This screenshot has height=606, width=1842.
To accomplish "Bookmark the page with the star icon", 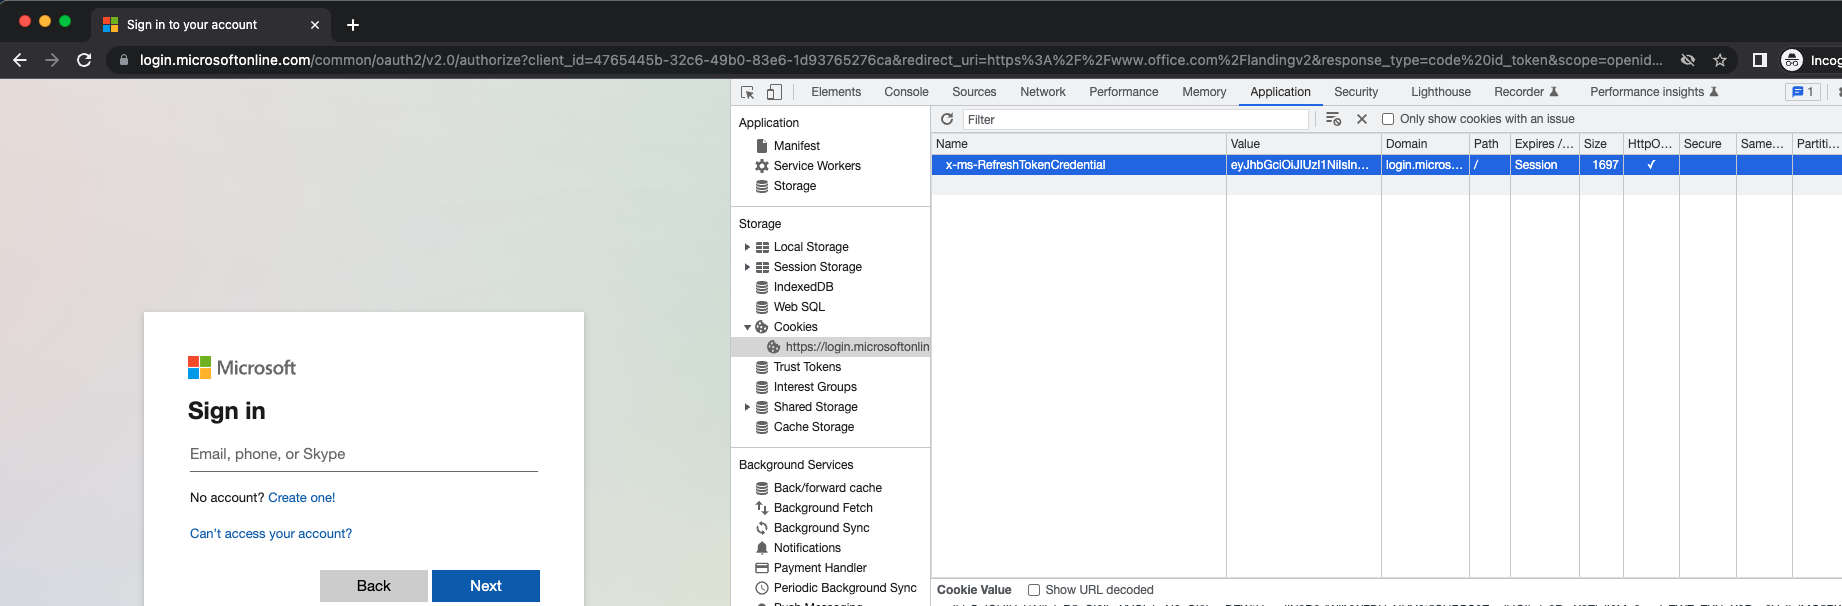I will coord(1720,60).
